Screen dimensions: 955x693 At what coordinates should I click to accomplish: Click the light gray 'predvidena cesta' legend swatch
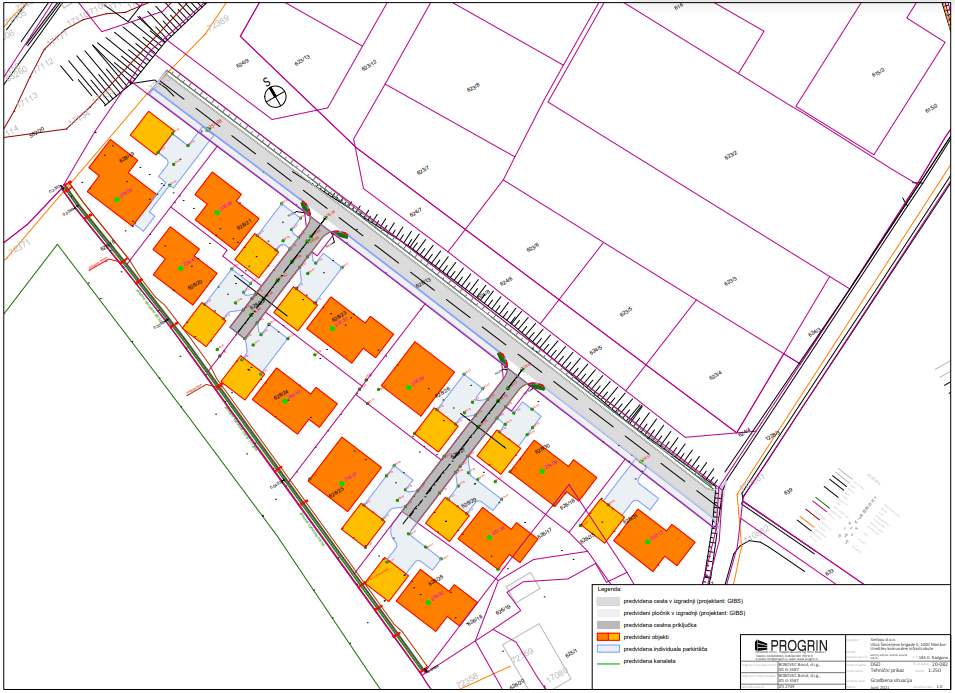[608, 602]
